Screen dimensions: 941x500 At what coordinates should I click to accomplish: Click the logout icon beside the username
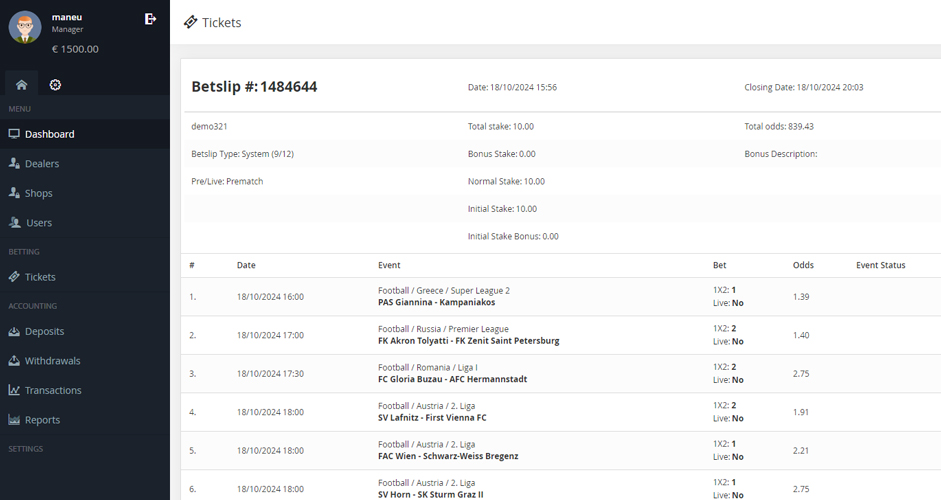tap(150, 19)
